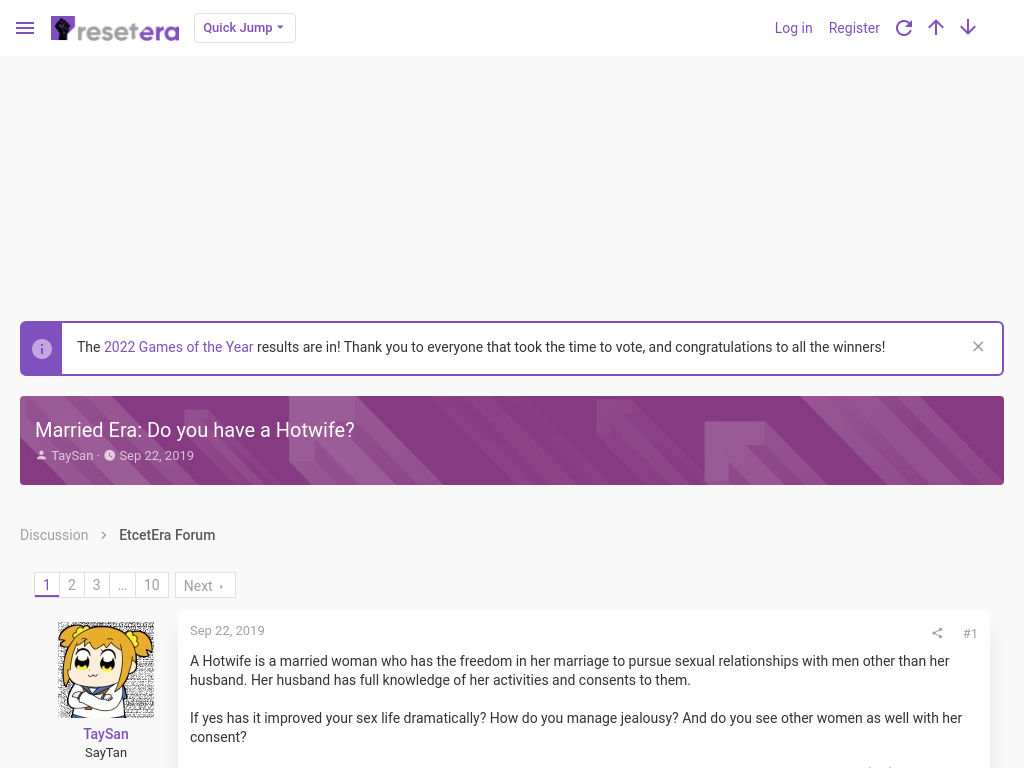Open the hamburger navigation menu
1024x768 pixels.
[x=25, y=28]
